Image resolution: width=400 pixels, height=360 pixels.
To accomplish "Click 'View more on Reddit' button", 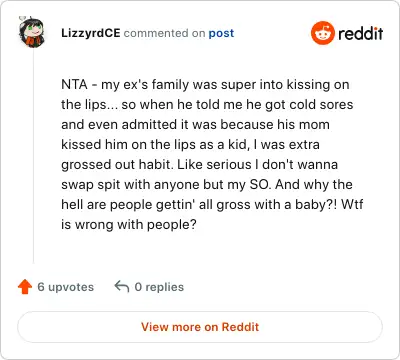I will (x=200, y=327).
